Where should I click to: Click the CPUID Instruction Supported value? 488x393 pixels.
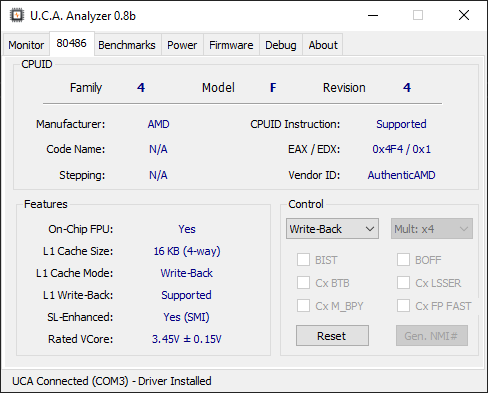[401, 124]
